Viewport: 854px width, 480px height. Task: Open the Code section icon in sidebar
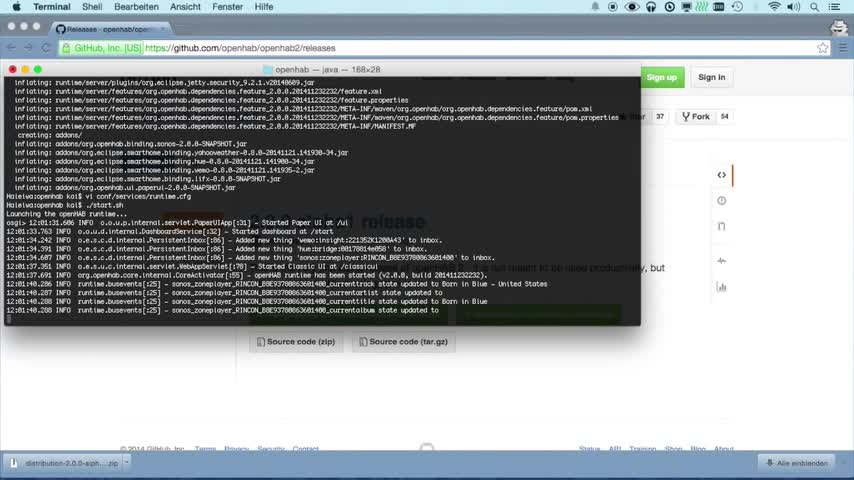[722, 175]
